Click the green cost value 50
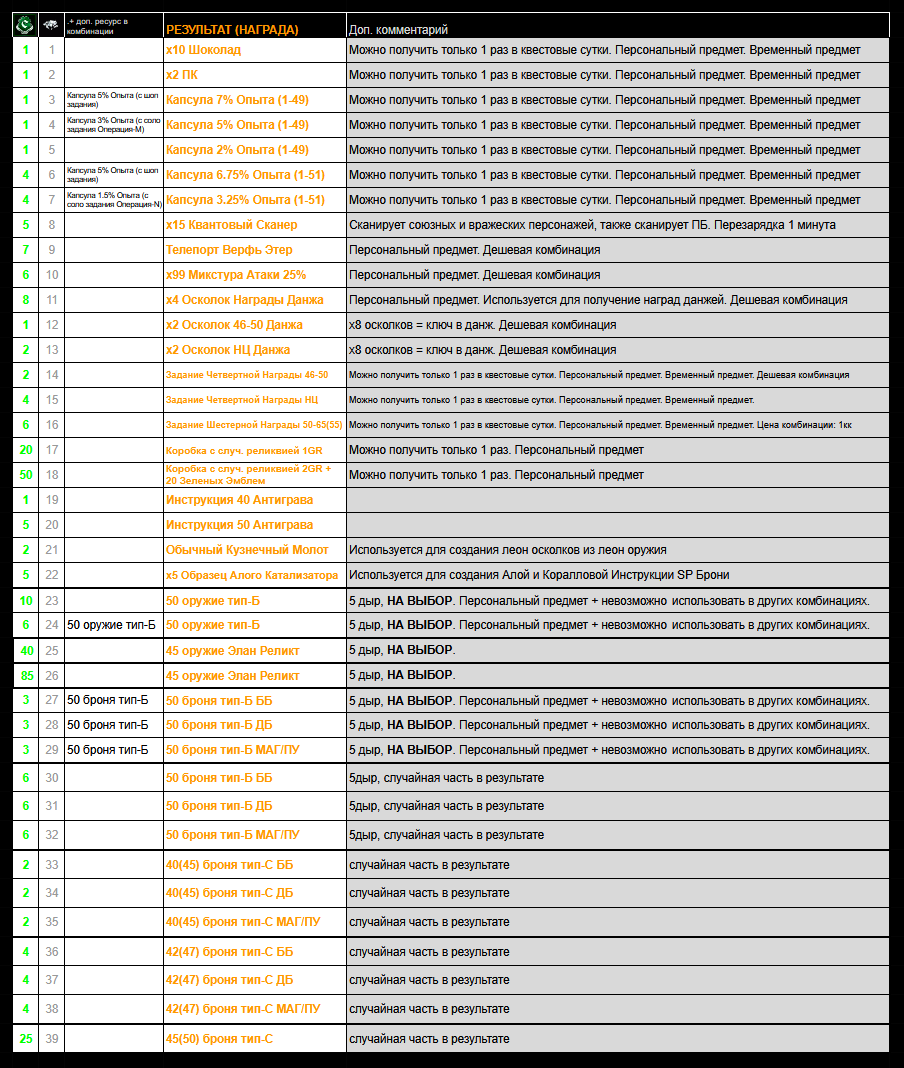 [25, 475]
